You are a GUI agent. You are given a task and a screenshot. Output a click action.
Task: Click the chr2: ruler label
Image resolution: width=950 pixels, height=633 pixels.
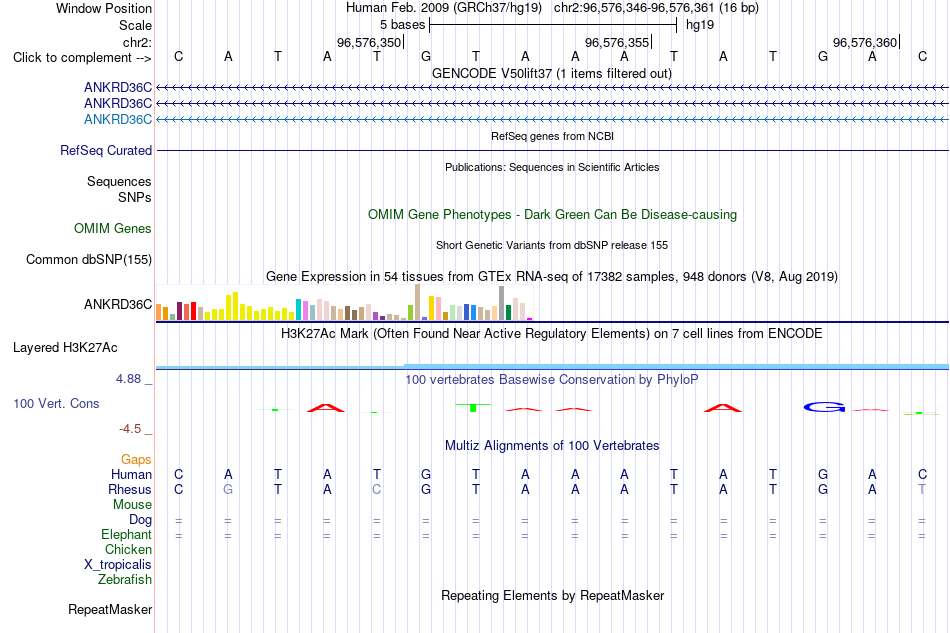(137, 42)
